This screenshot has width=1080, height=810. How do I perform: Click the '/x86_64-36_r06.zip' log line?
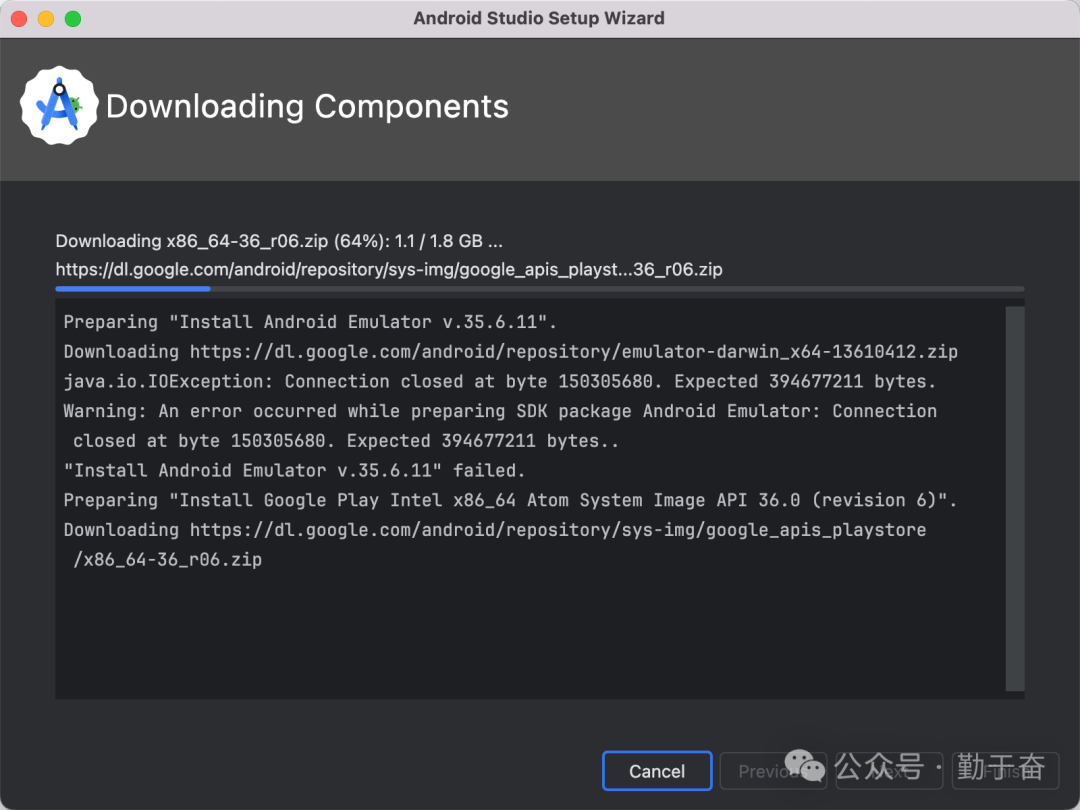167,559
